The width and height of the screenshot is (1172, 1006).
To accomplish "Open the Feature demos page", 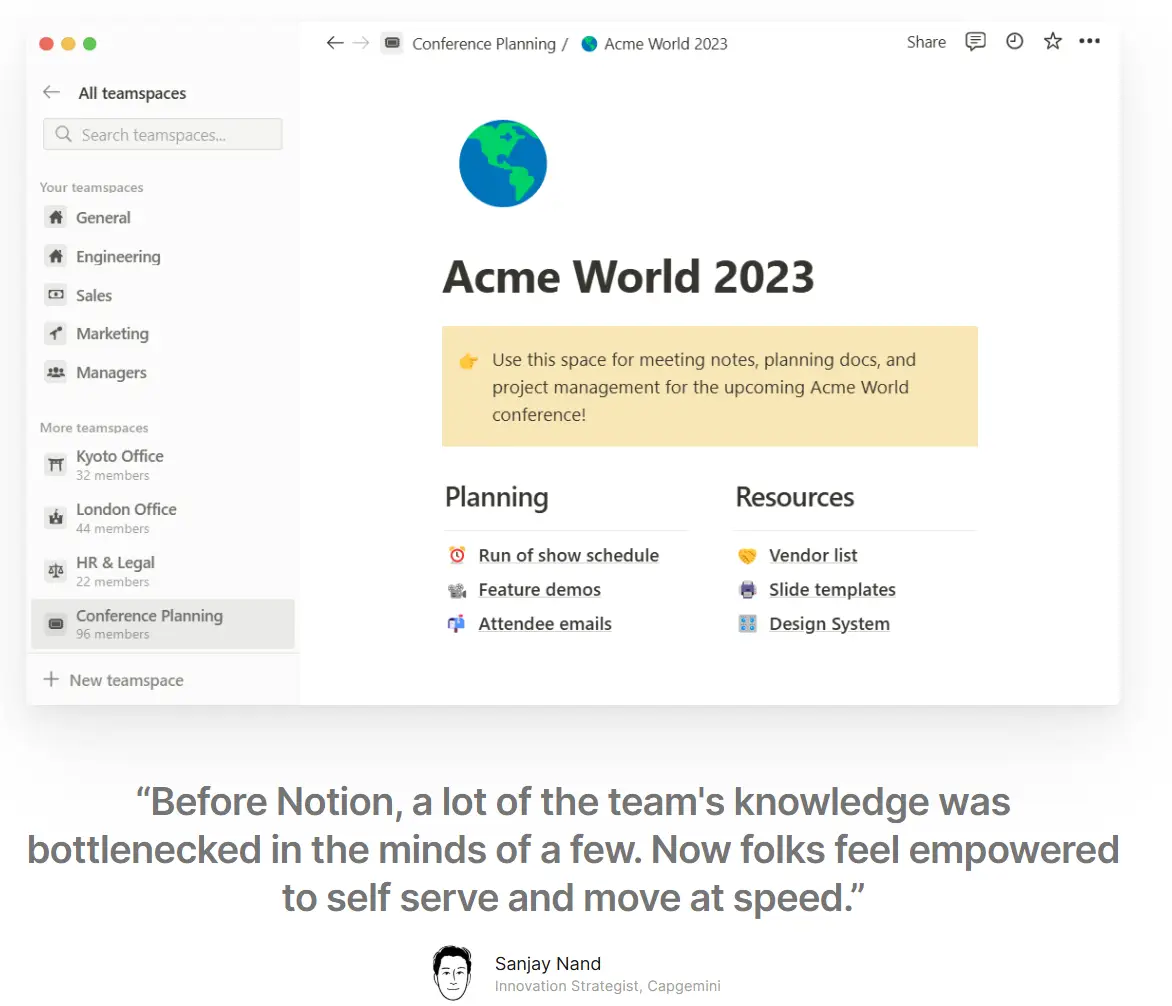I will pyautogui.click(x=539, y=590).
